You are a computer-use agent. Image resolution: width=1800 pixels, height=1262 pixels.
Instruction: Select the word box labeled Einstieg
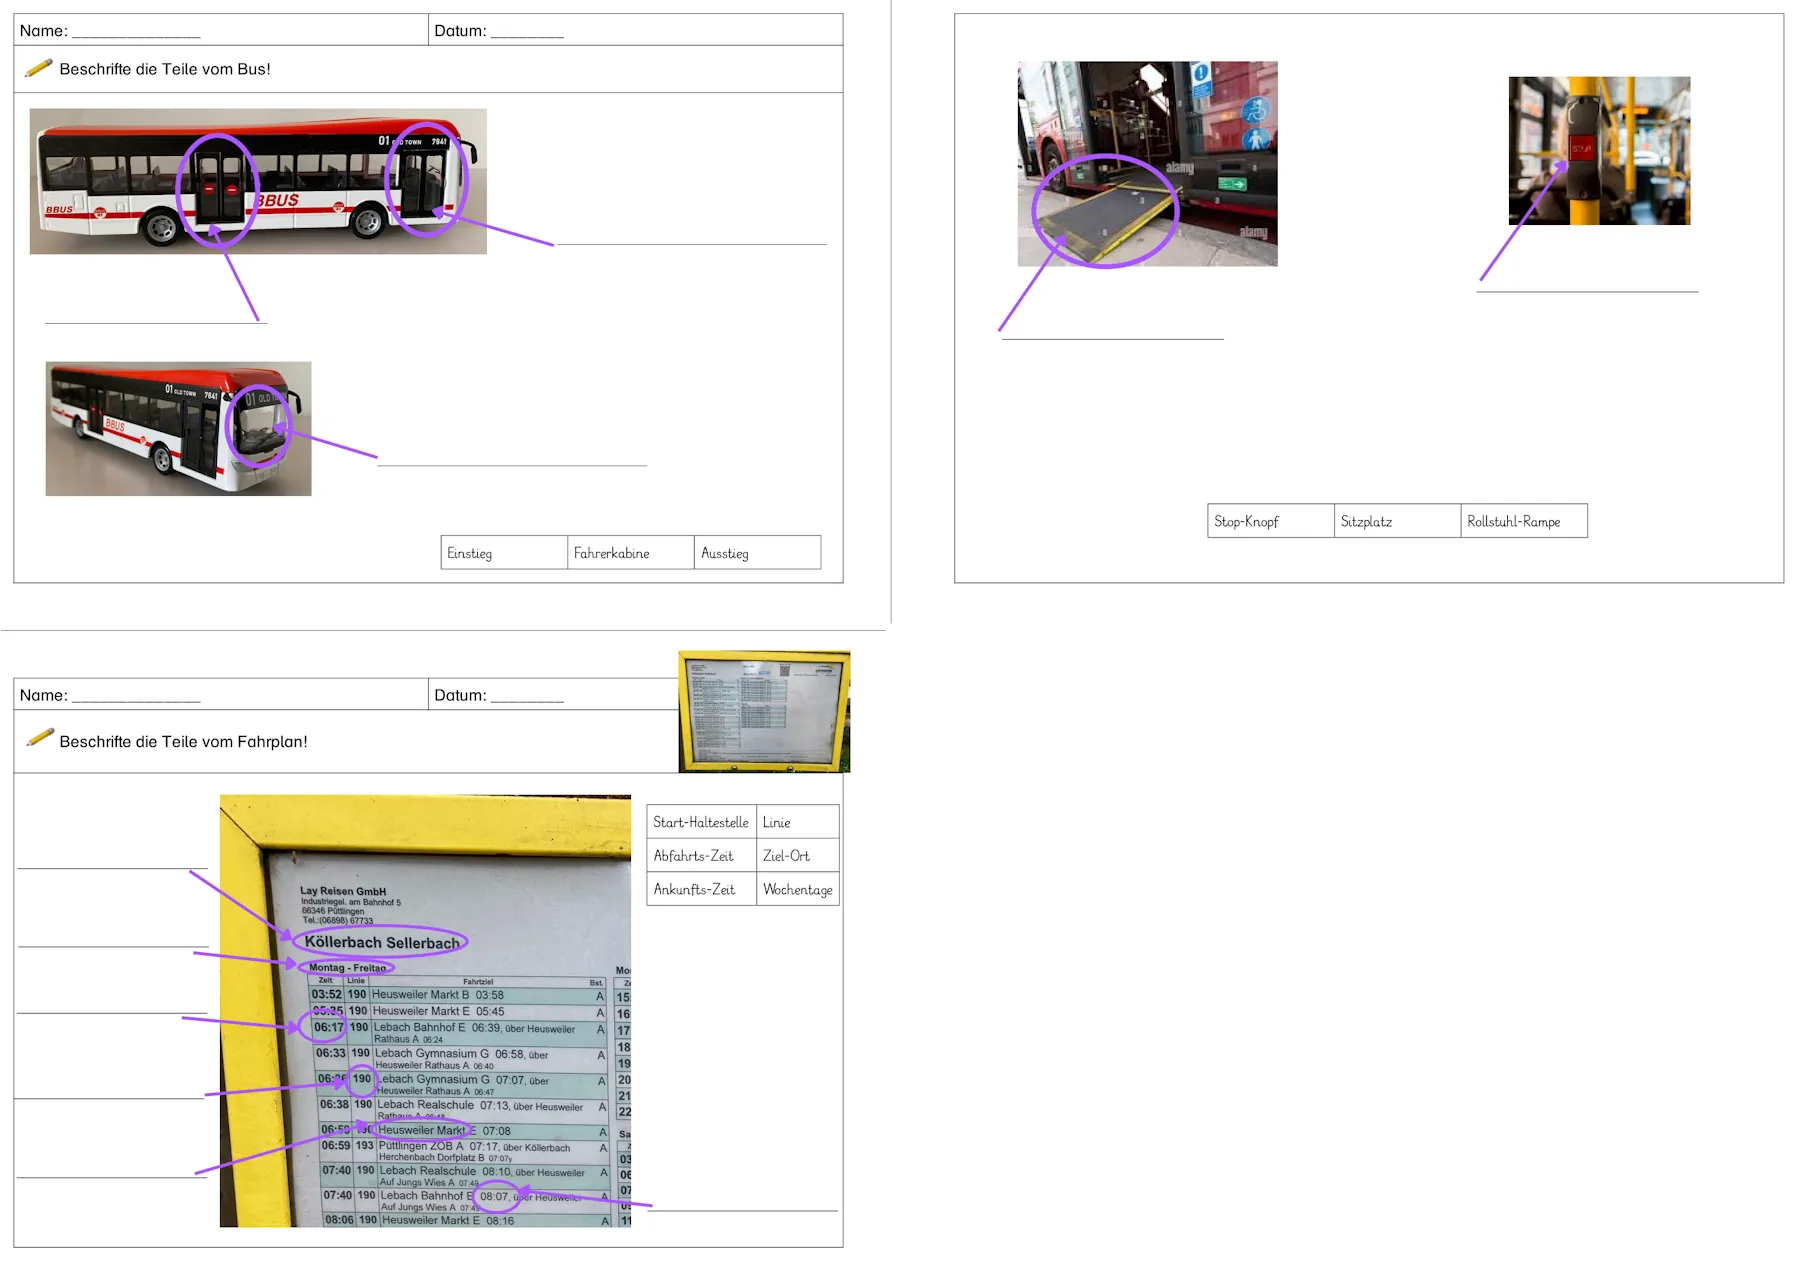coord(504,553)
